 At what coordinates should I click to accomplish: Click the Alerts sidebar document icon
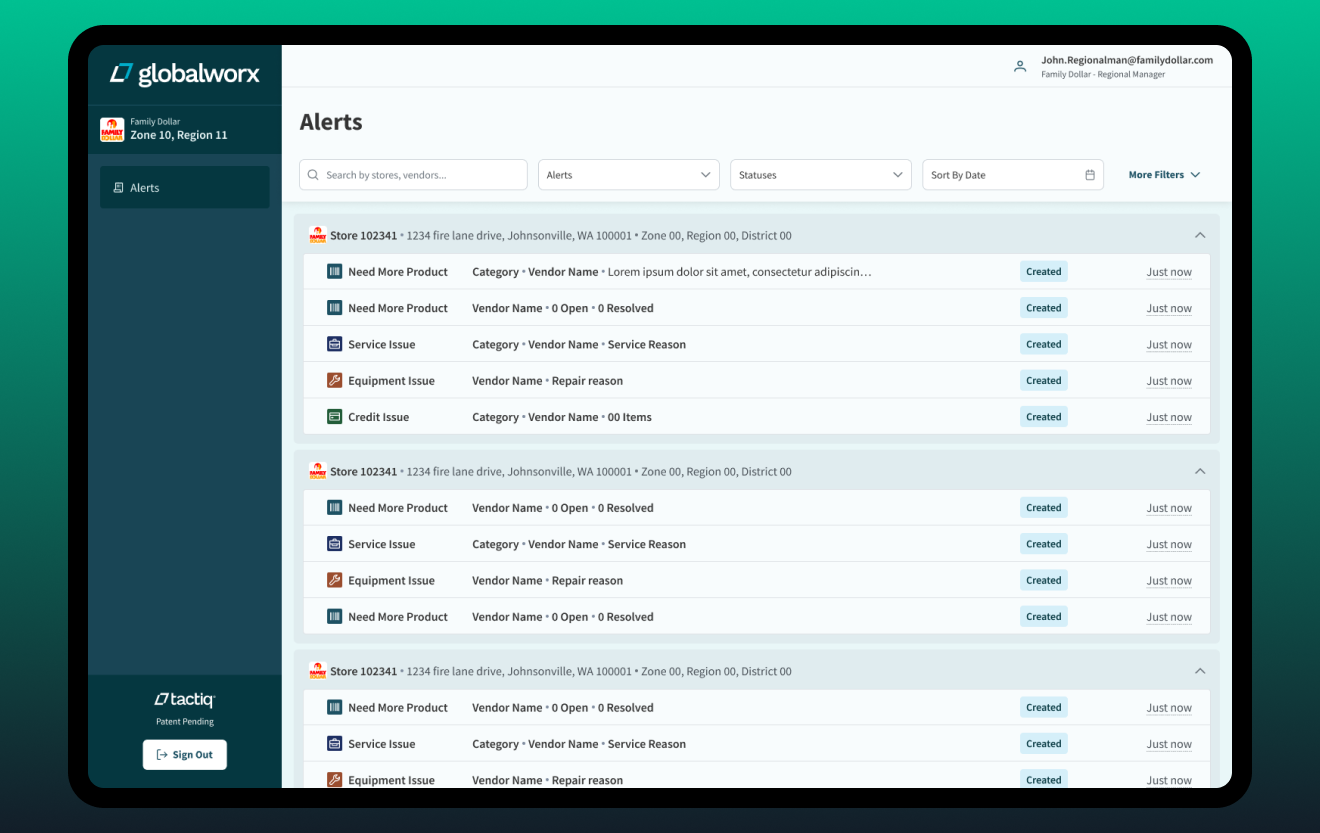tap(119, 188)
